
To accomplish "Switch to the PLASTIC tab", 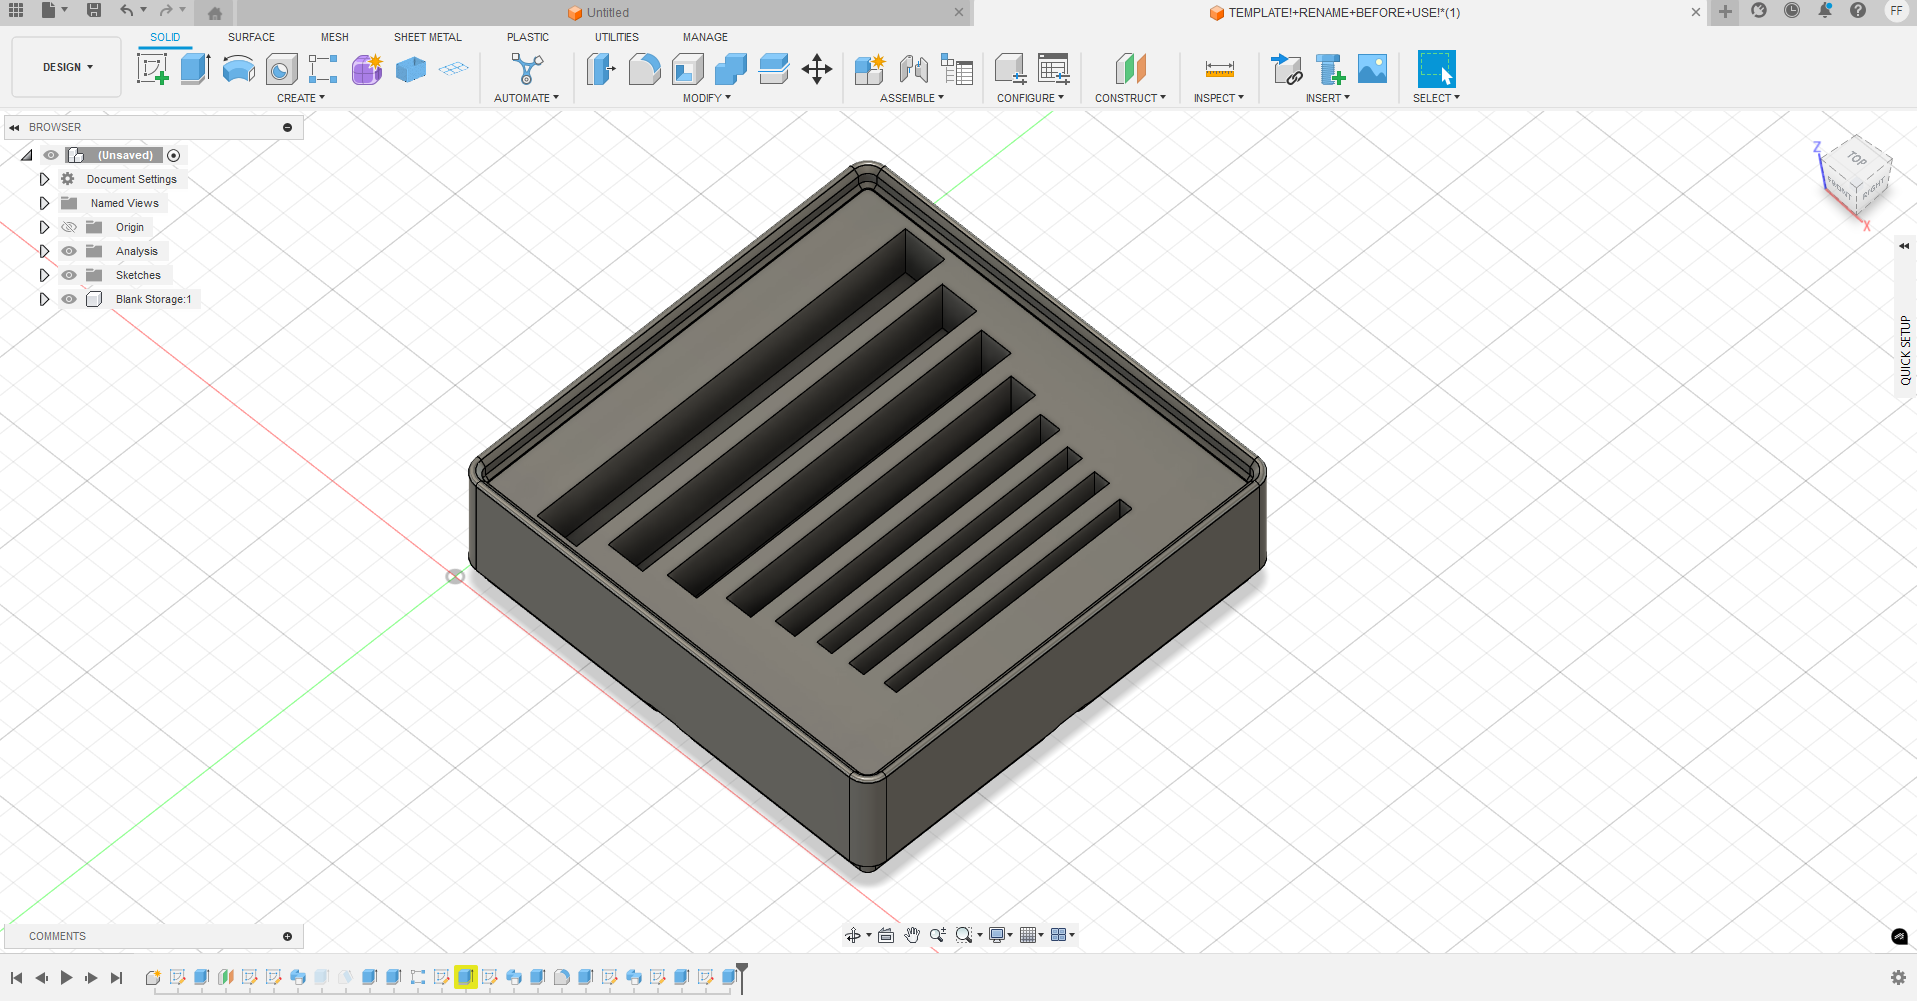I will [x=528, y=37].
